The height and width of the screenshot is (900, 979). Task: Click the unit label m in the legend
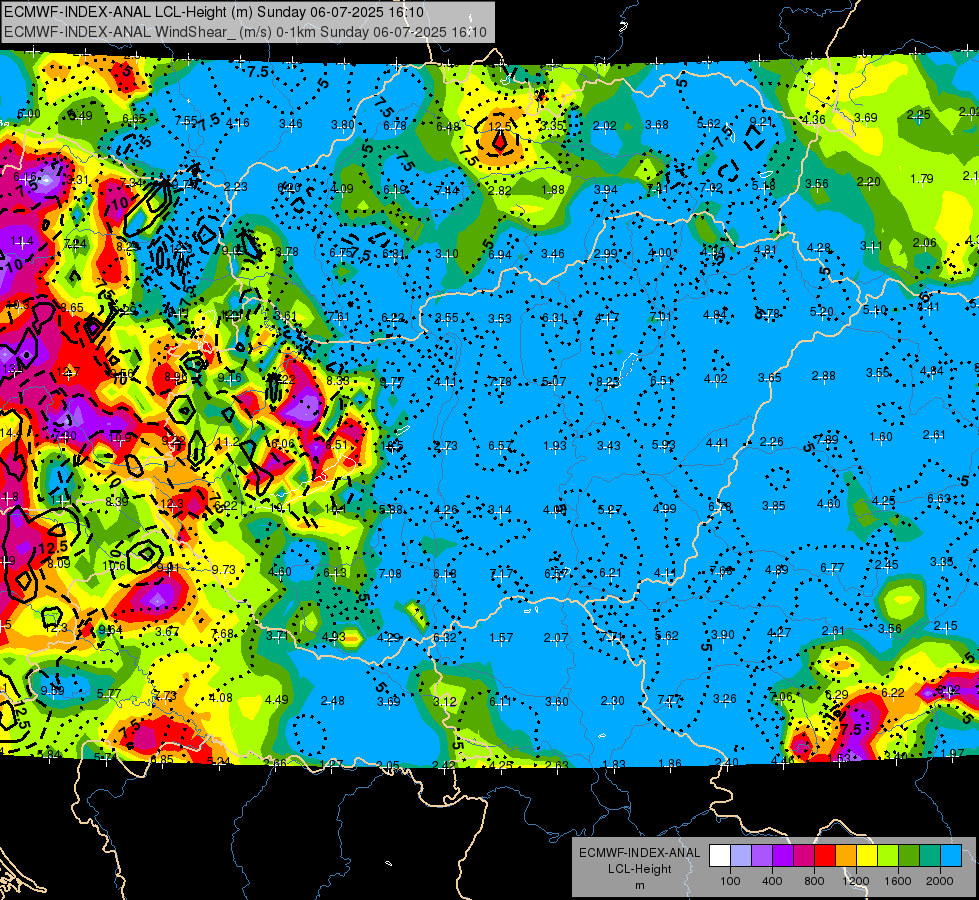(639, 886)
